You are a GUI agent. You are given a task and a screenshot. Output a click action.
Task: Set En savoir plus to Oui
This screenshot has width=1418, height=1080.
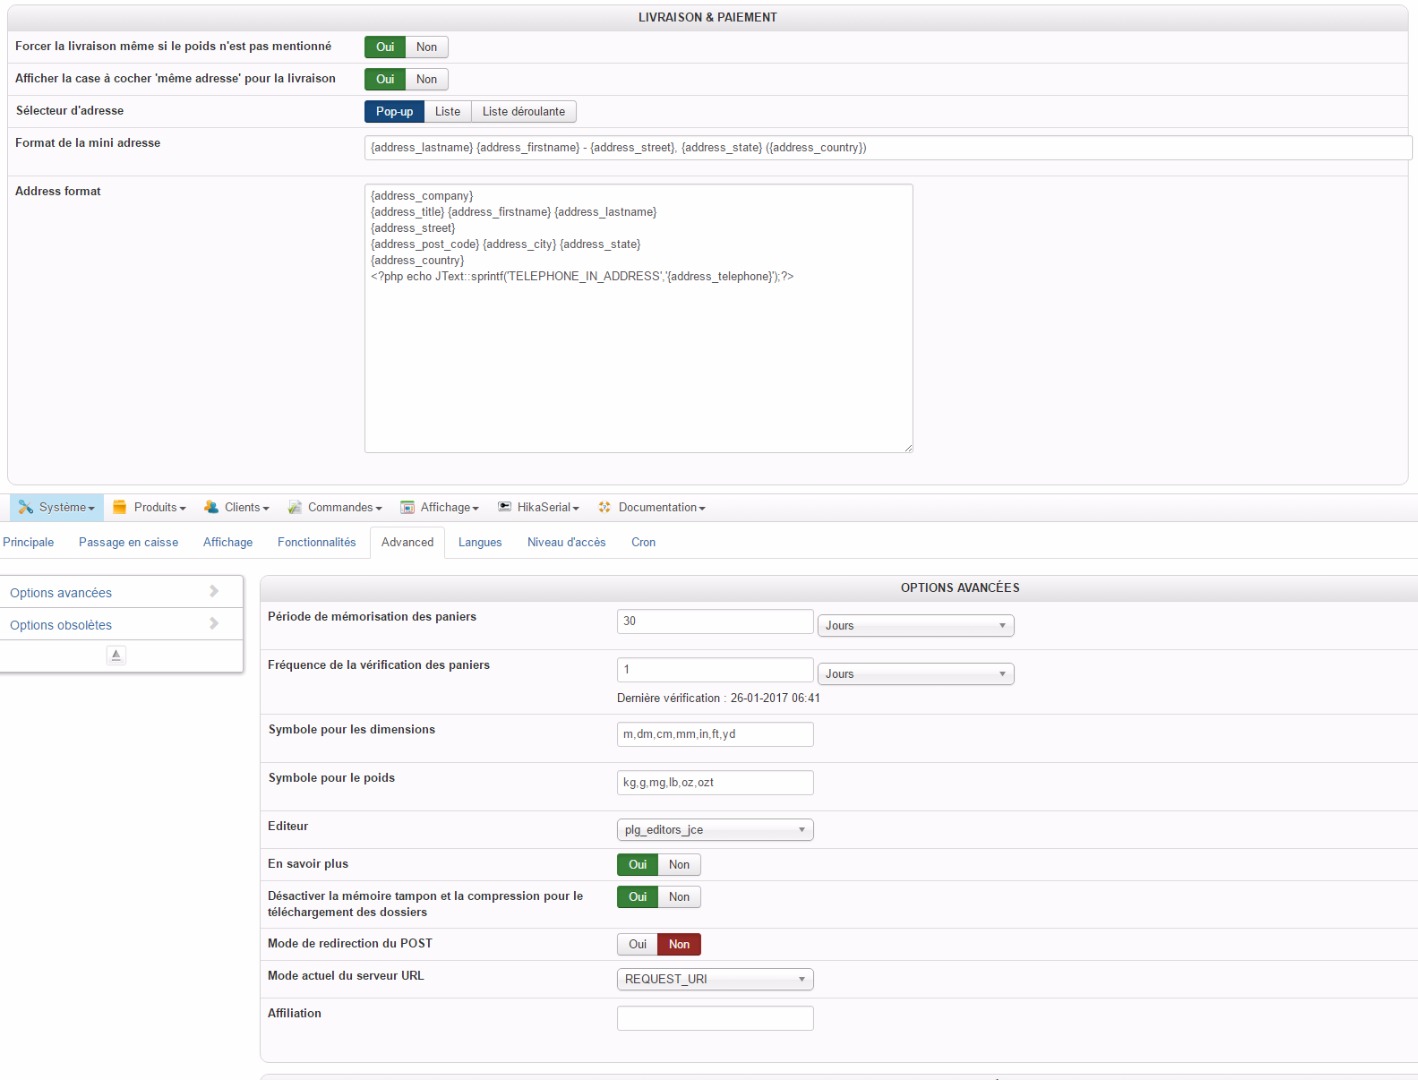(638, 865)
